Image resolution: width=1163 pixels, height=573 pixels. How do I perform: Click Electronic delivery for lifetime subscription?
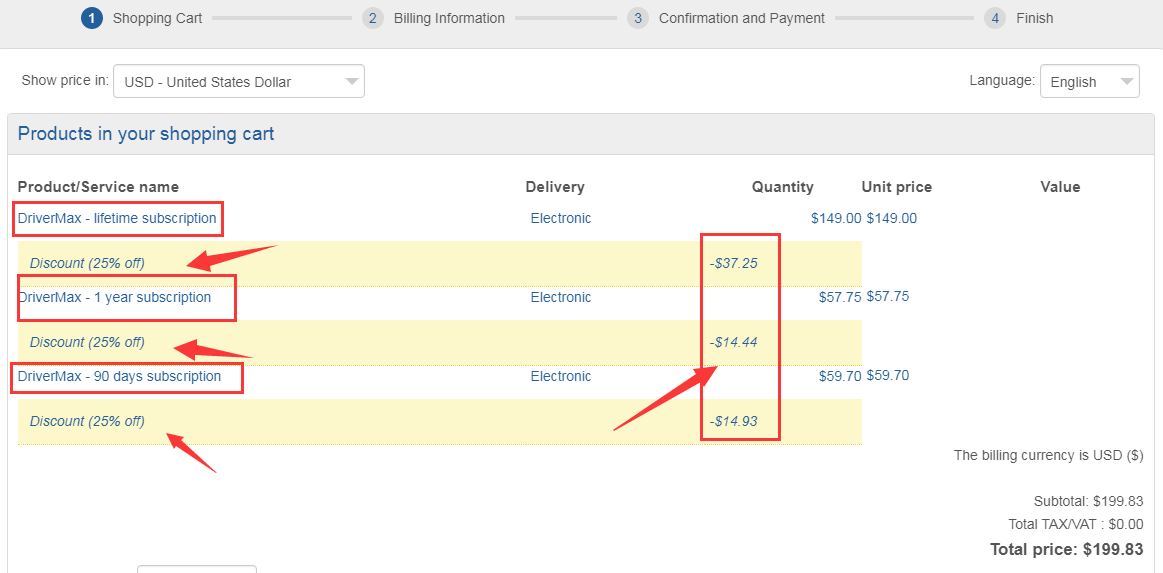coord(561,218)
